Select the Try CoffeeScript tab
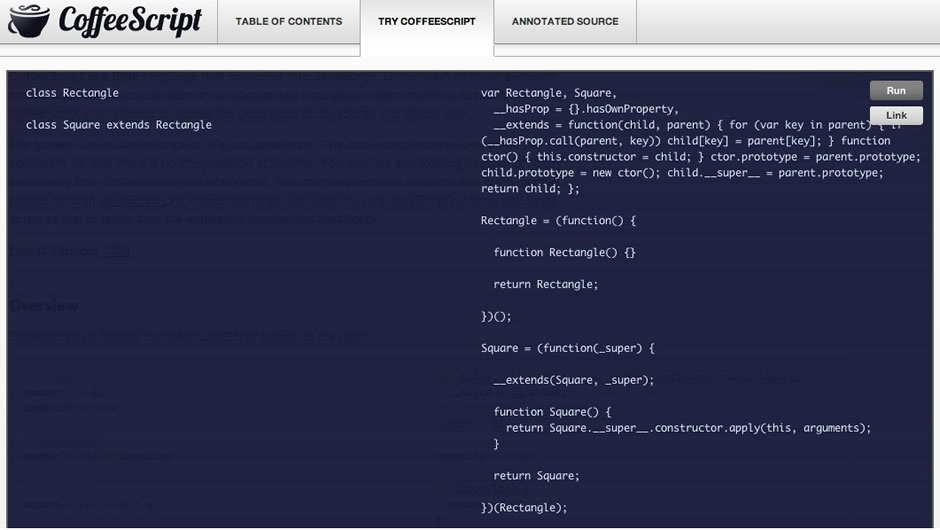This screenshot has width=940, height=530. [427, 22]
